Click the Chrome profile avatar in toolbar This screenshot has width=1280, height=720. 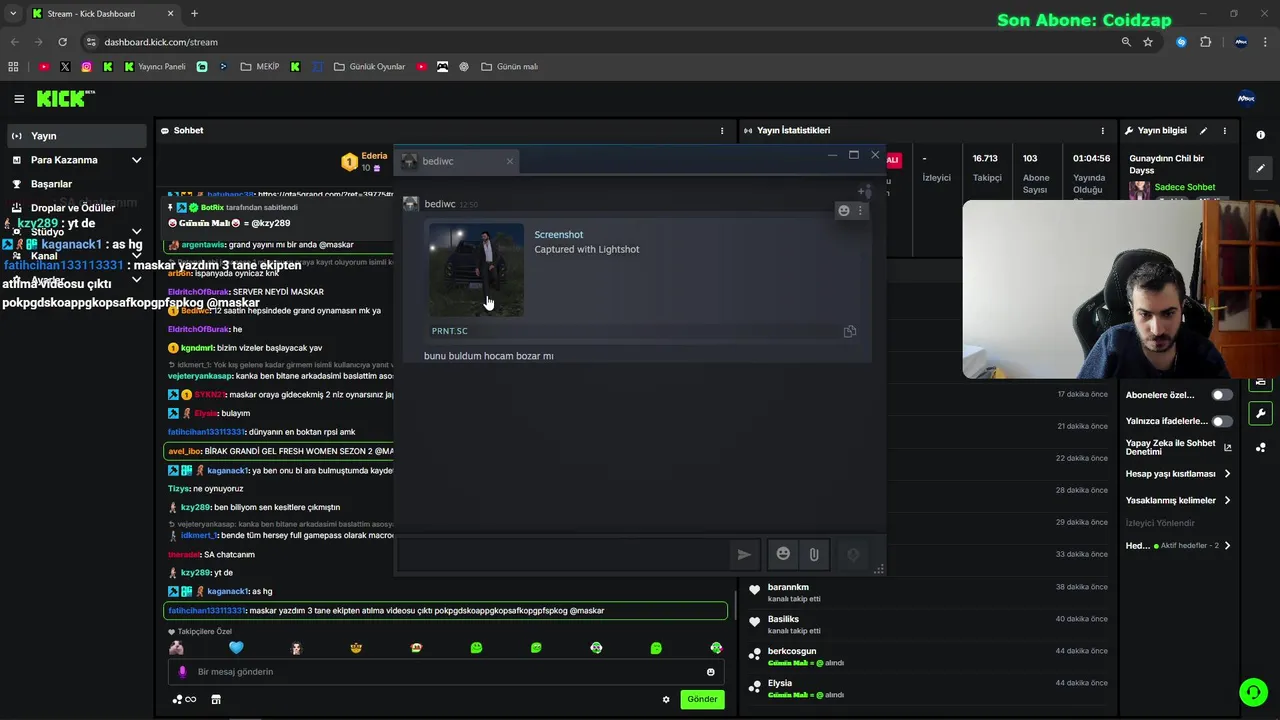coord(1242,42)
